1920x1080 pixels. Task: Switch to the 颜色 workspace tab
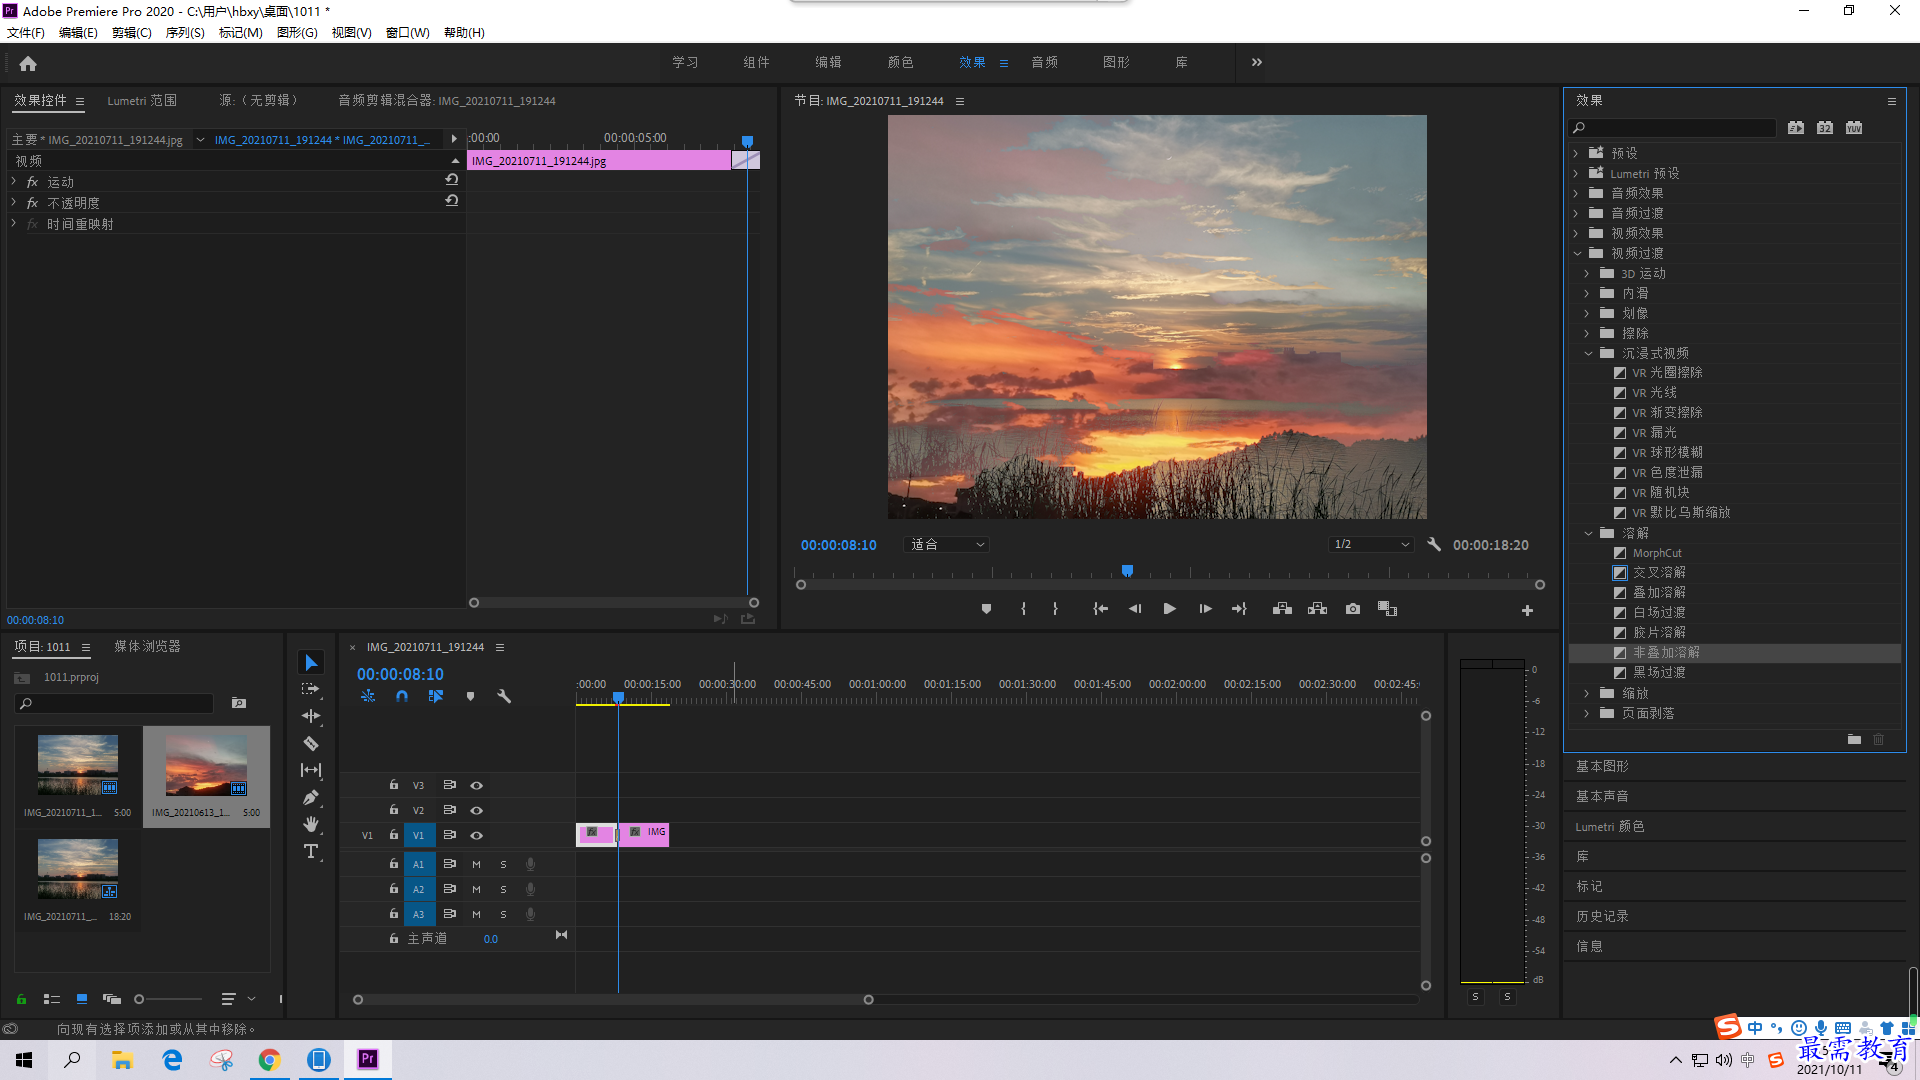click(900, 62)
